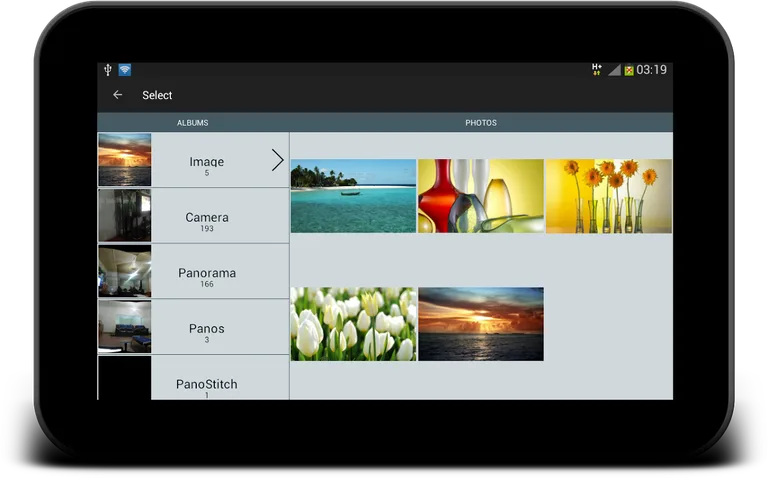
Task: Expand the Image album chevron arrow
Action: tap(277, 160)
